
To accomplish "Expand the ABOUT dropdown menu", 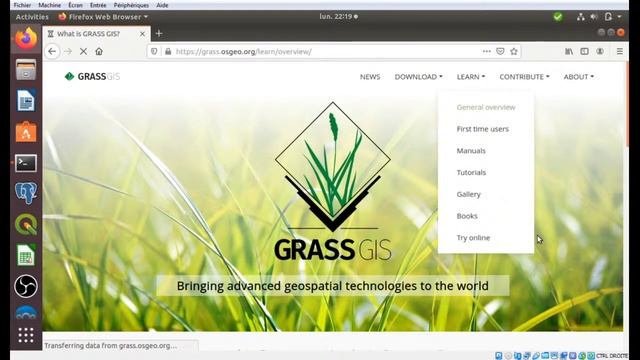I will click(578, 77).
